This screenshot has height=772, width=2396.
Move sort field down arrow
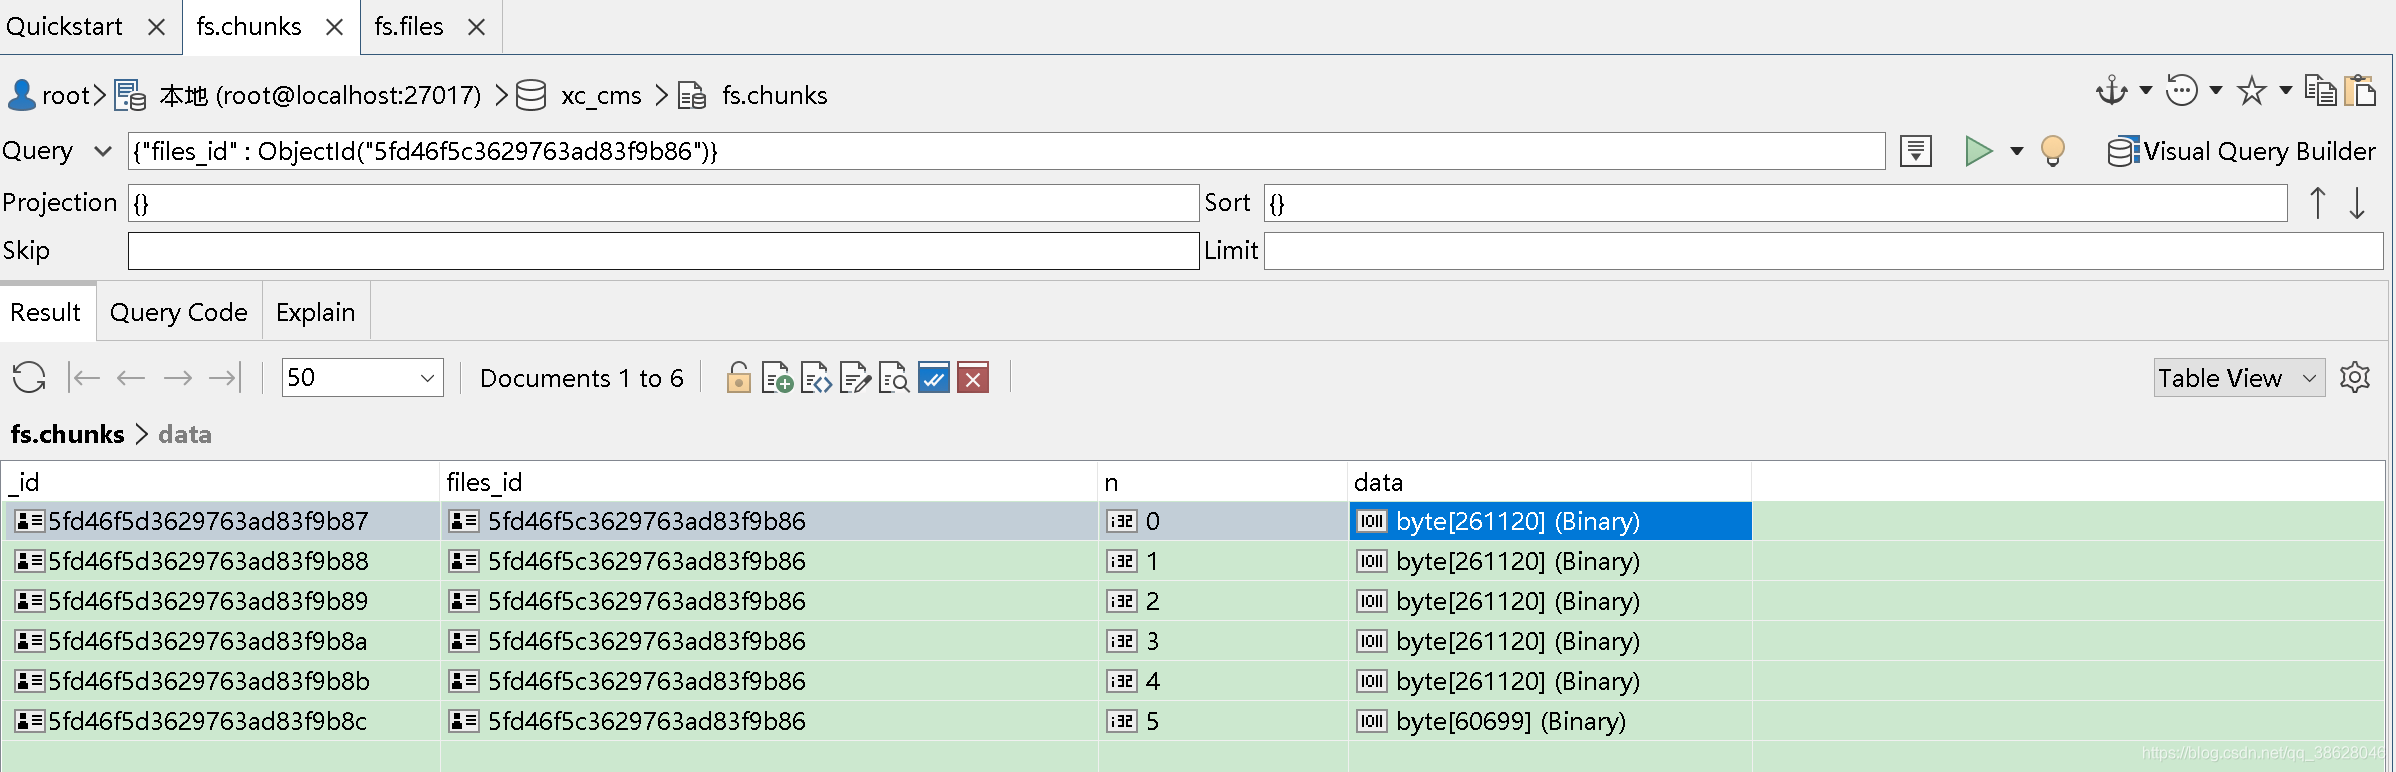[2357, 203]
